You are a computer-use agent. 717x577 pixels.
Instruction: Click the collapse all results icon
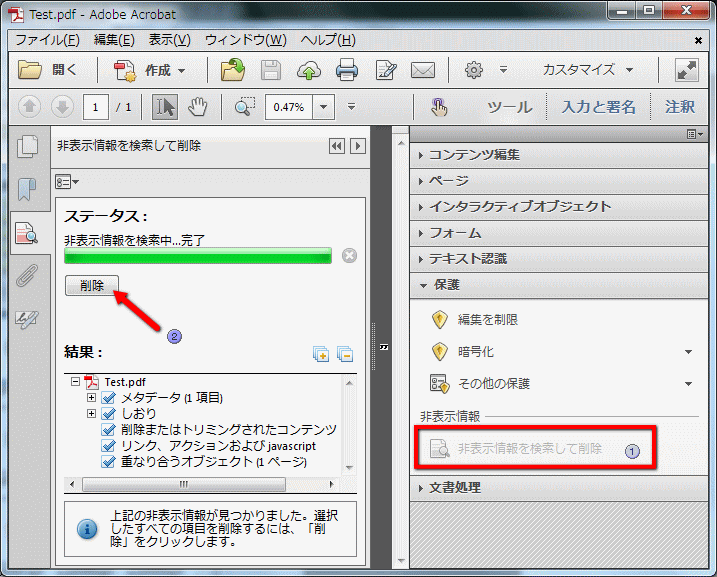click(345, 354)
